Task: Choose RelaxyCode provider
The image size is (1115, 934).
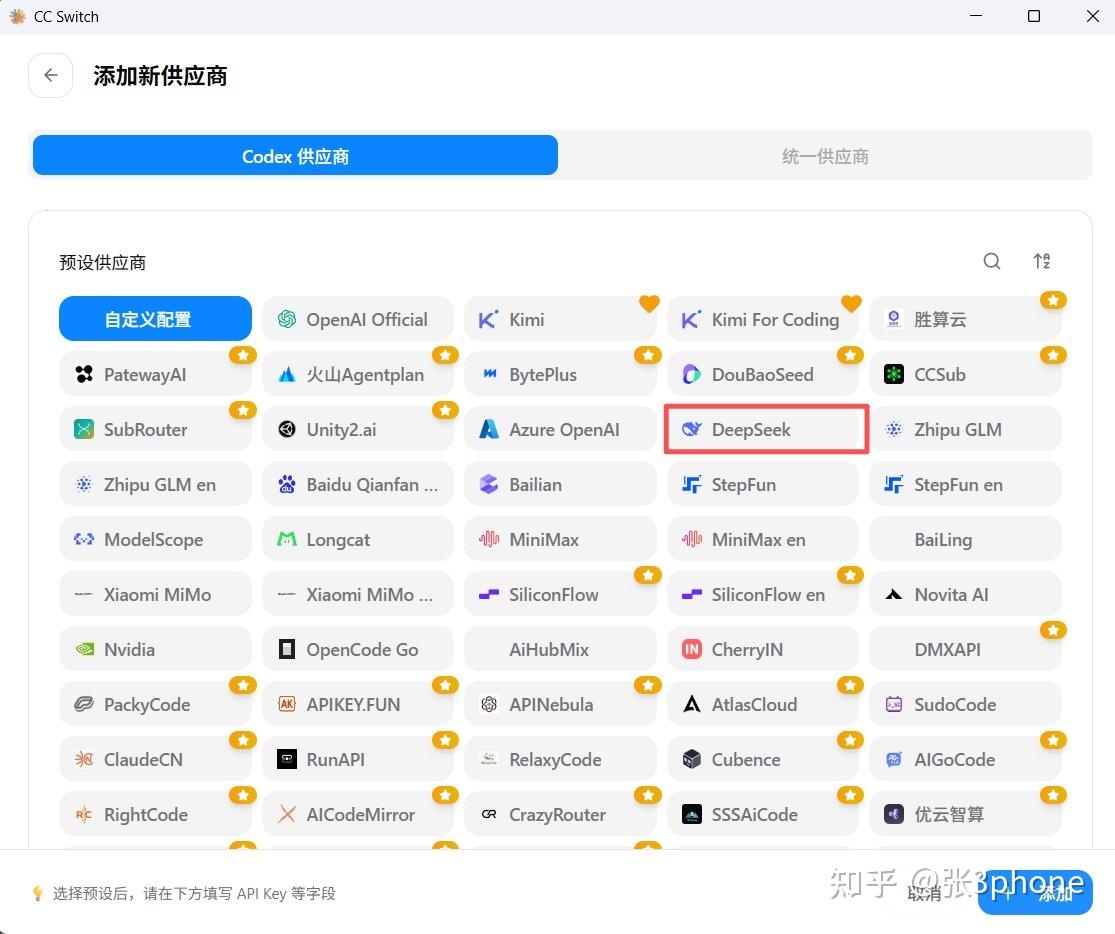Action: click(560, 759)
